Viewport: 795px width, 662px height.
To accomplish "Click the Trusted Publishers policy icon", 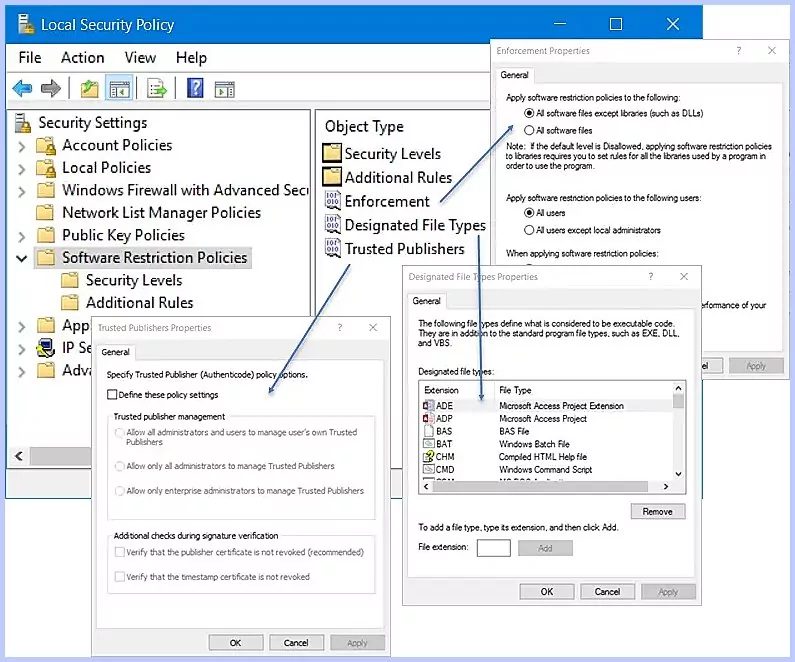I will pos(333,248).
